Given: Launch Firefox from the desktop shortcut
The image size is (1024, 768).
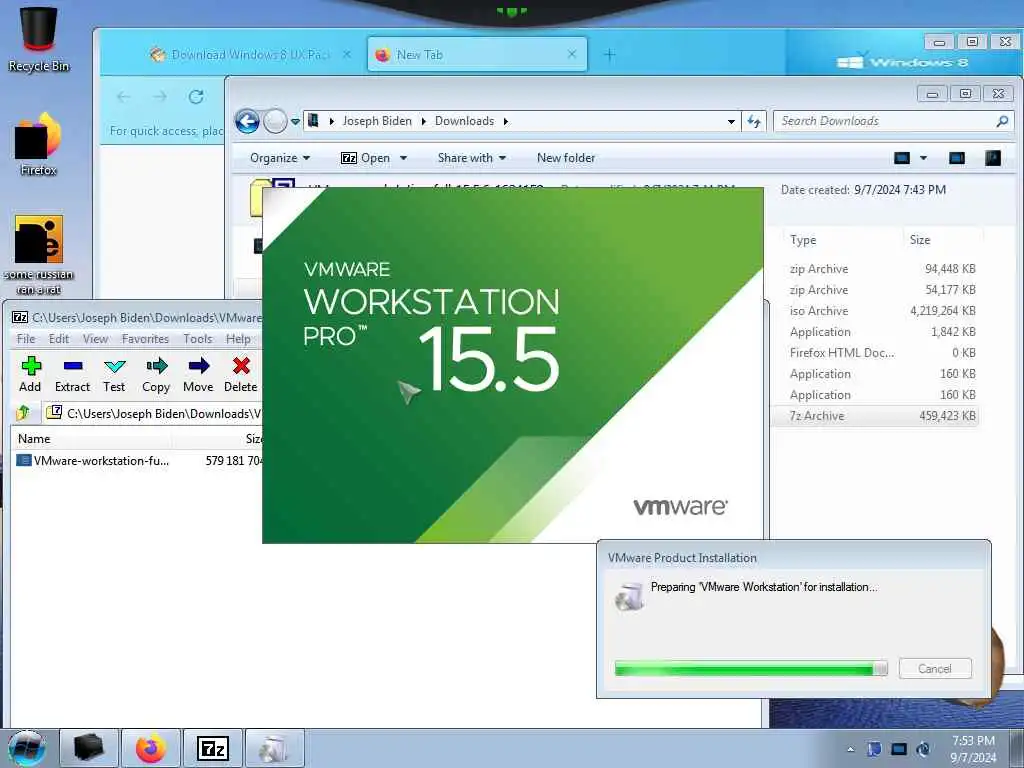Looking at the screenshot, I should coord(39,145).
